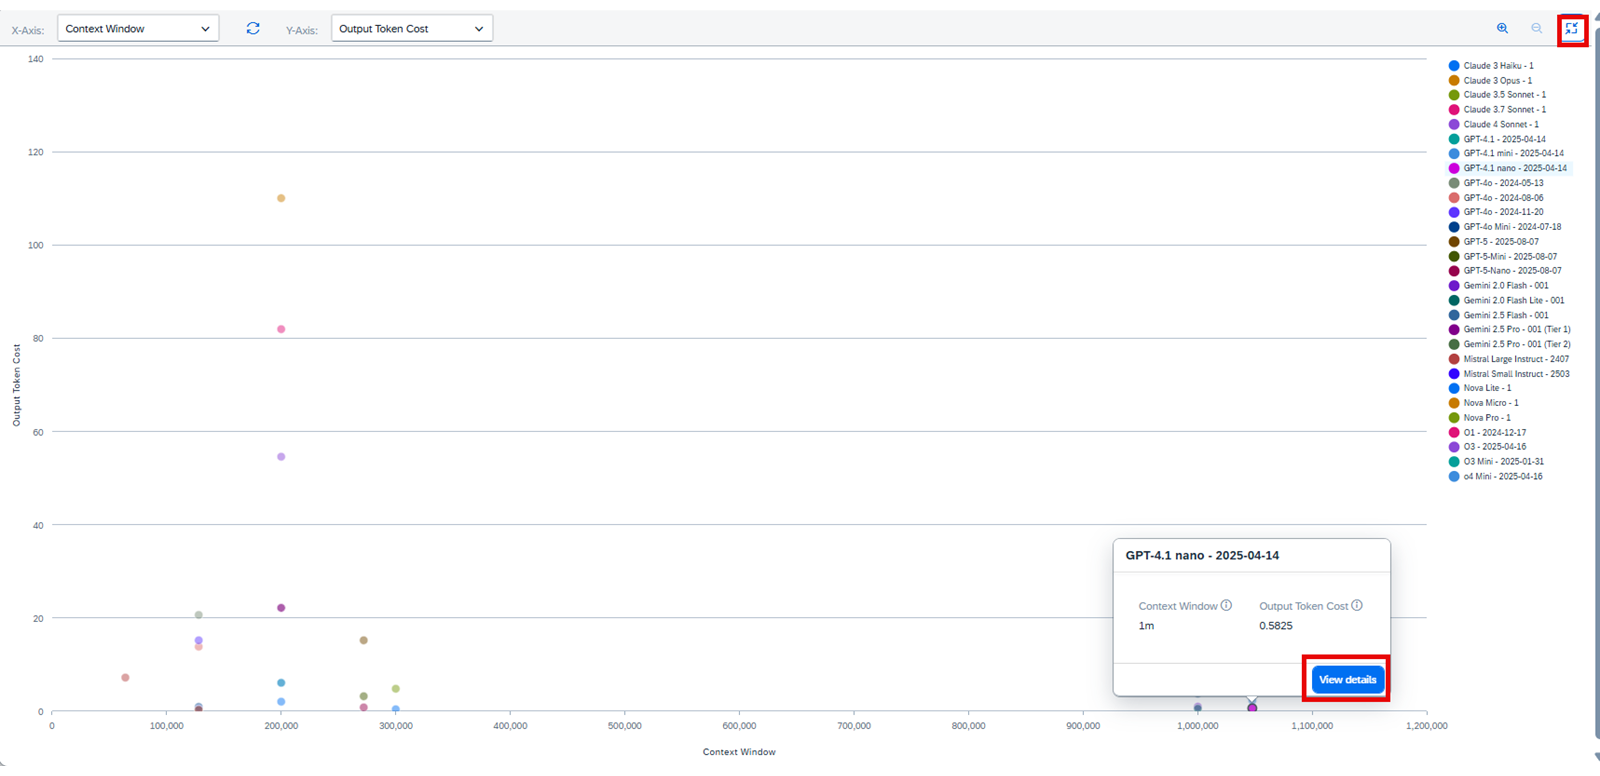Select GPT-5-Mini - 2025-08-07 in the legend
Screen dimensions: 1600x776
point(1503,257)
